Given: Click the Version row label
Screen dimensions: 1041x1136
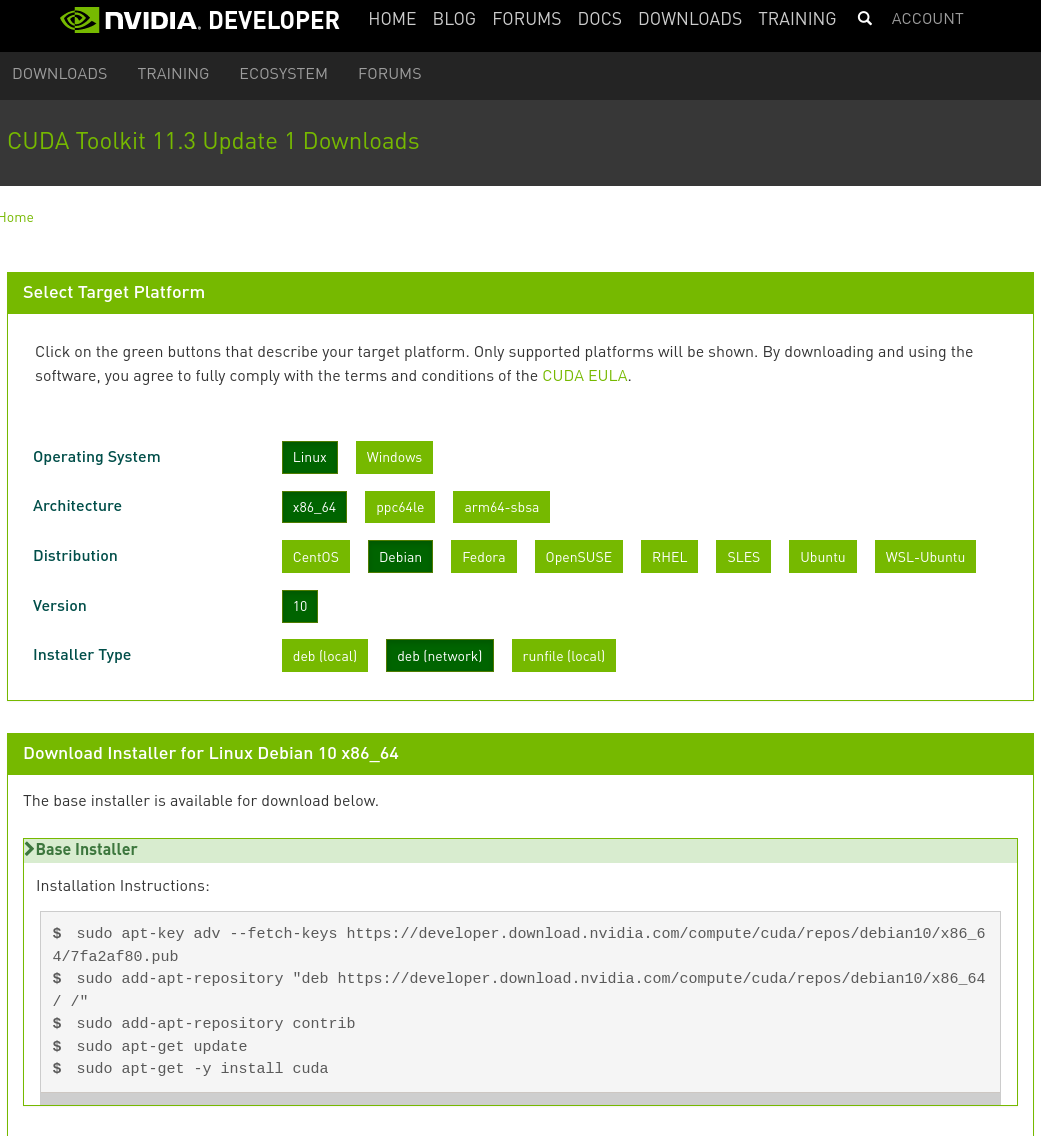Looking at the screenshot, I should (x=59, y=606).
